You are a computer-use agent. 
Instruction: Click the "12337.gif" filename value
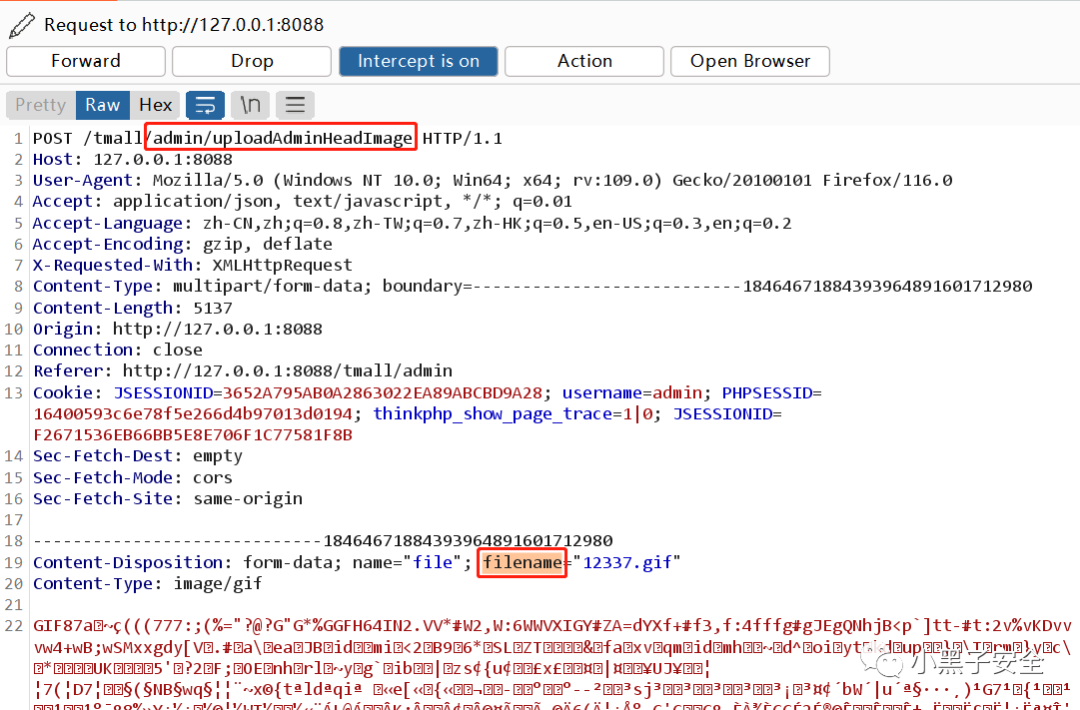pyautogui.click(x=627, y=563)
